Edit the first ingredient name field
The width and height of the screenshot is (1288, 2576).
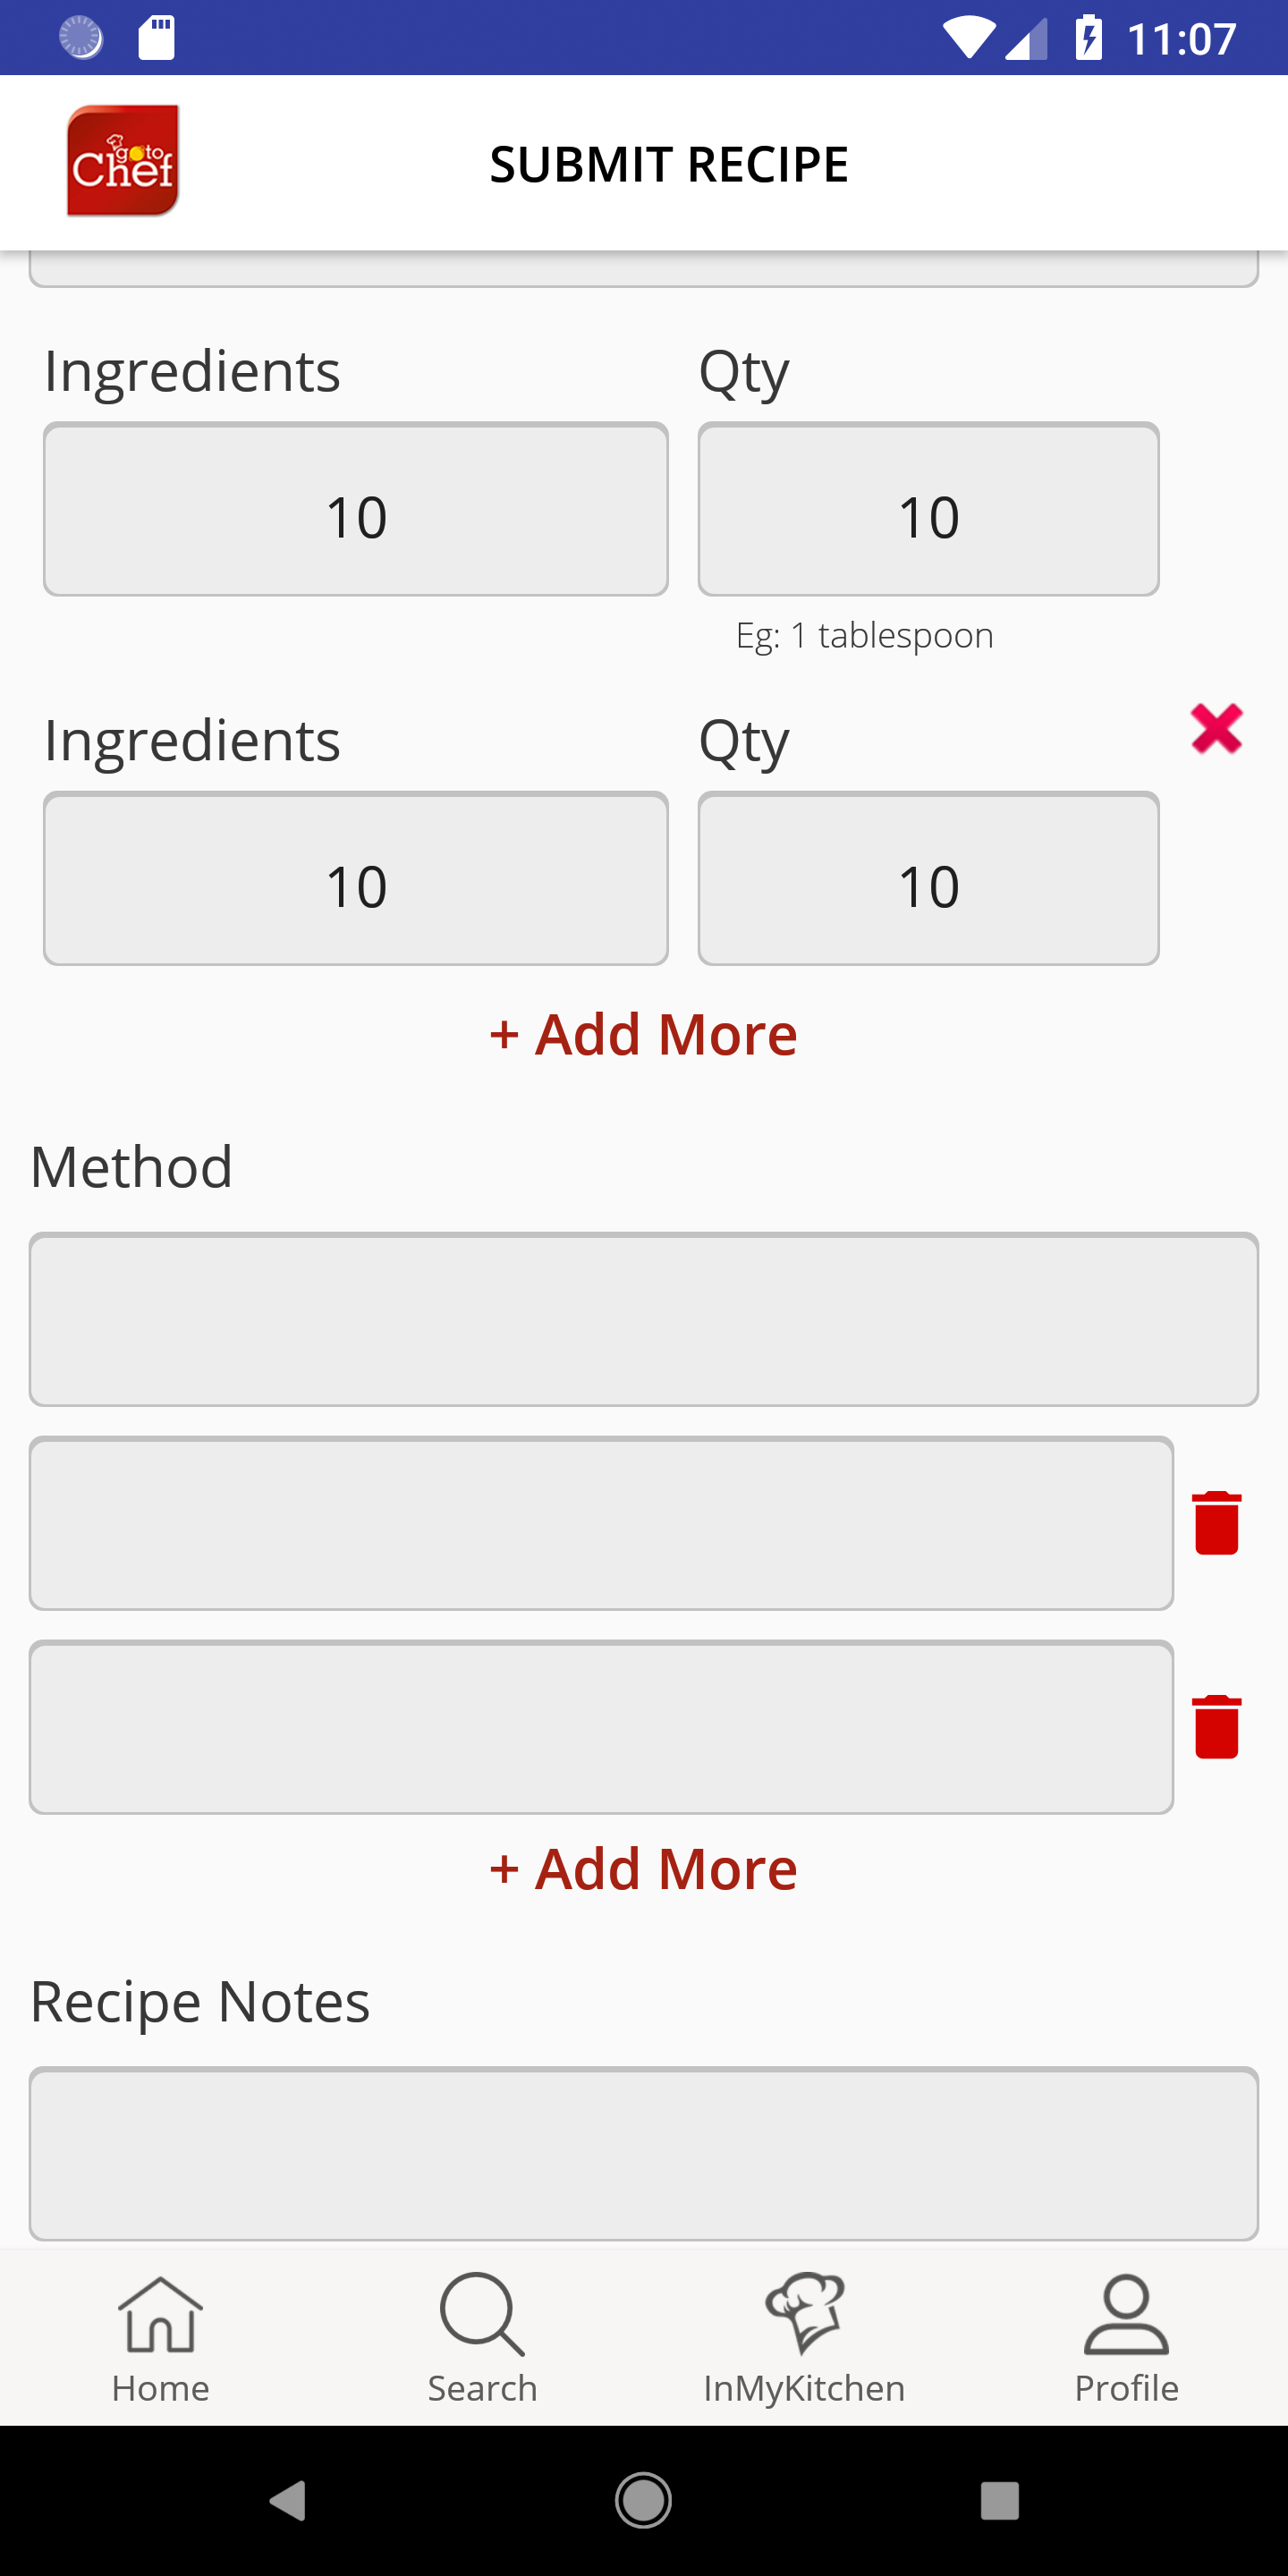356,510
